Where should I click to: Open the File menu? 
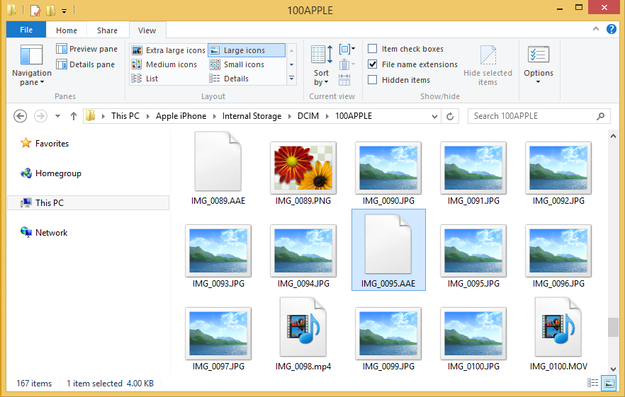click(26, 30)
